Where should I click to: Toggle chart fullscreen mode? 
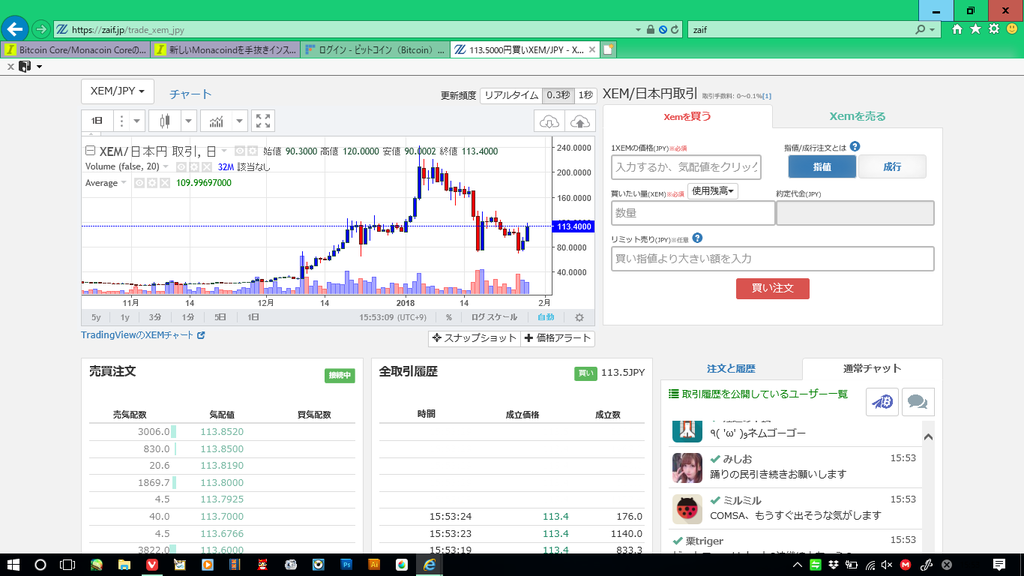pyautogui.click(x=263, y=121)
